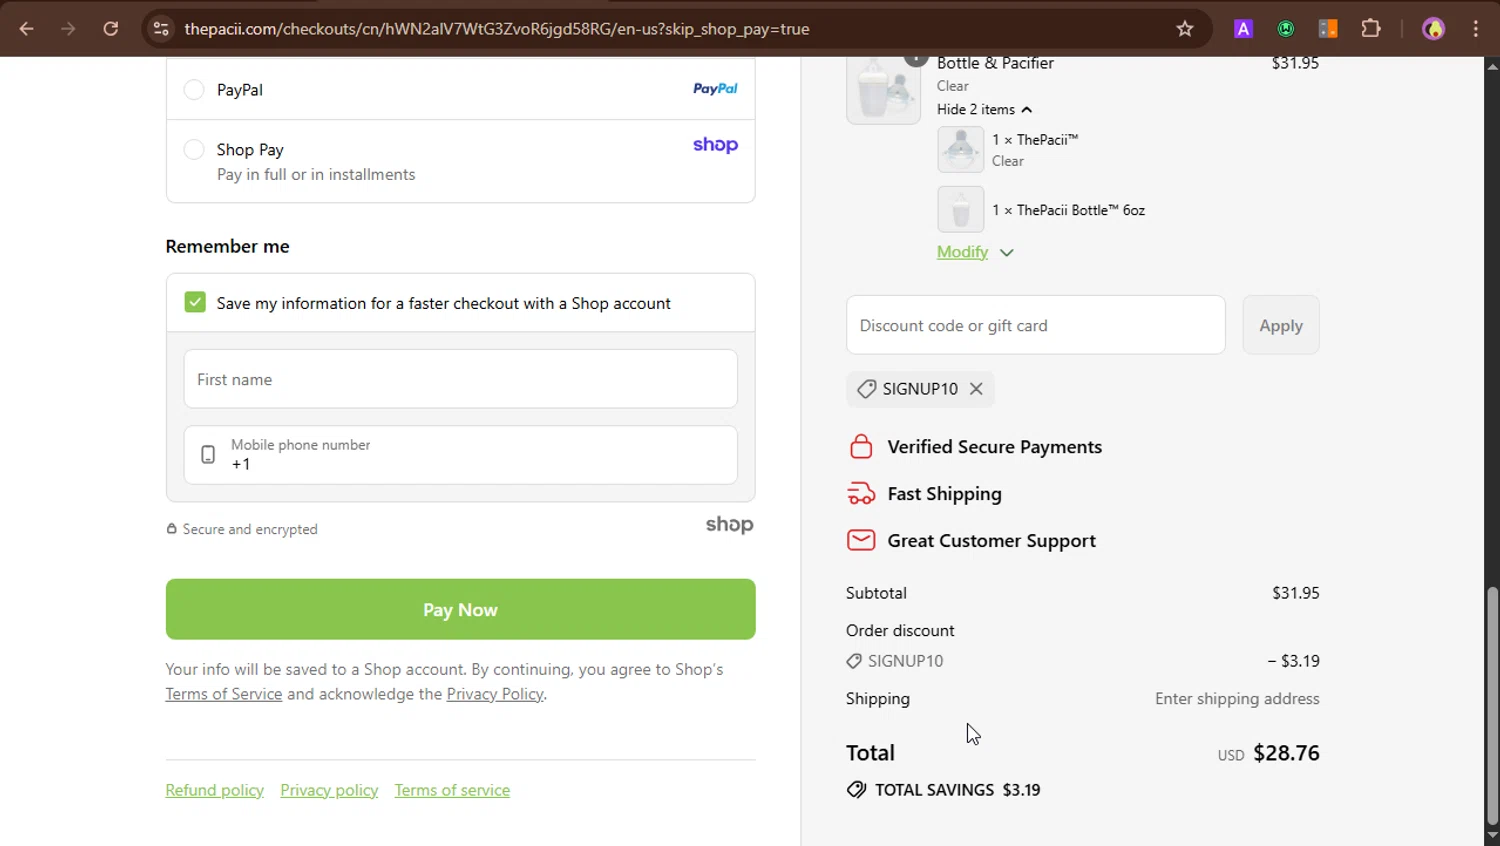The height and width of the screenshot is (846, 1500).
Task: Click the green Pay Now button
Action: [x=461, y=609]
